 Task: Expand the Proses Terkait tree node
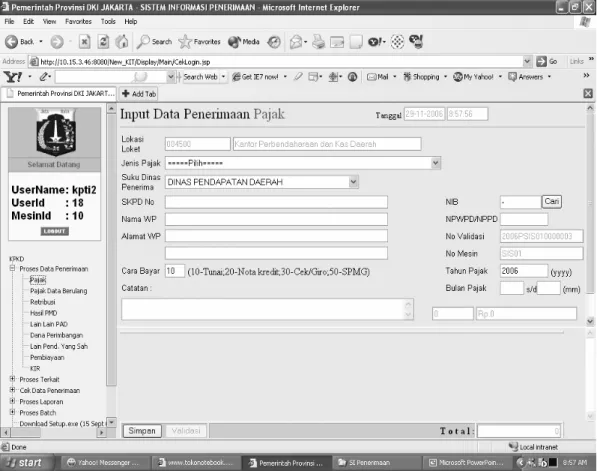[x=13, y=379]
